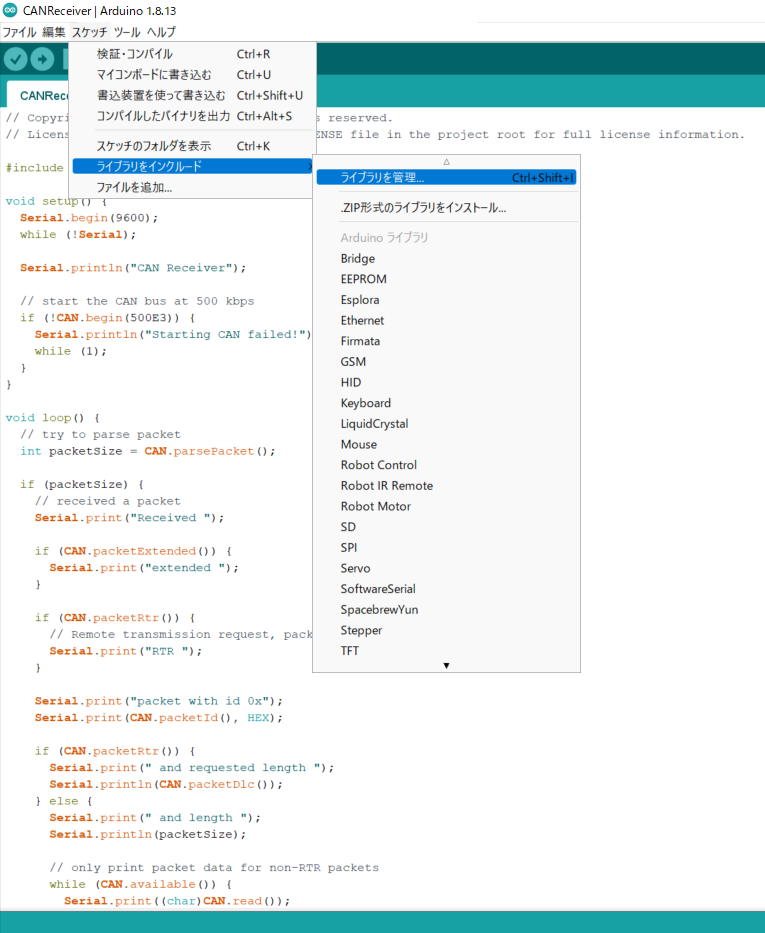Select マイコンボードに書き込む menu entry
This screenshot has height=933, width=765.
(193, 75)
